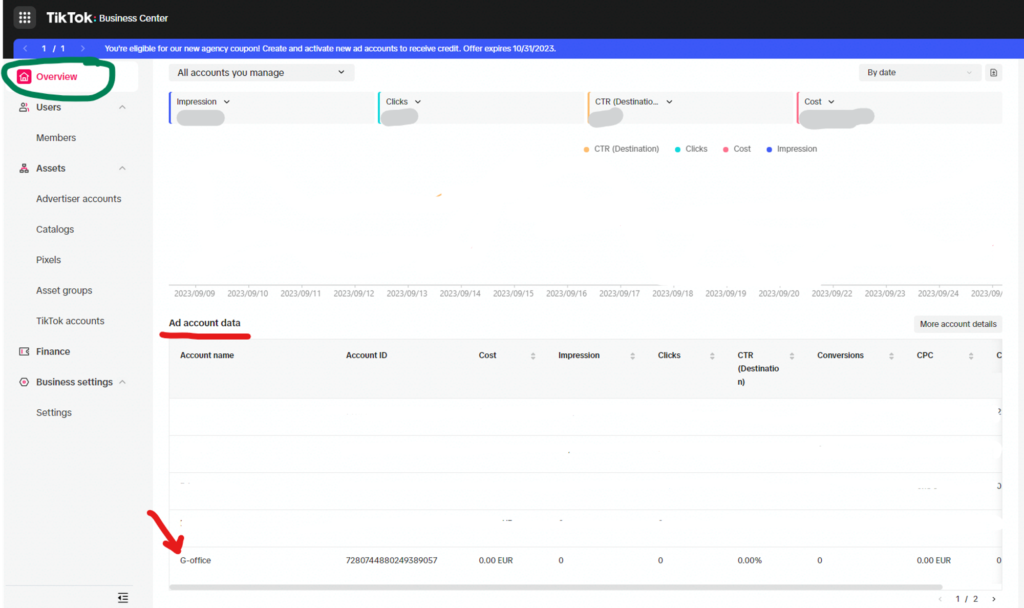Screen dimensions: 1024x608
Task: Click the 2023/09/24 date label on chart
Action: pos(938,294)
